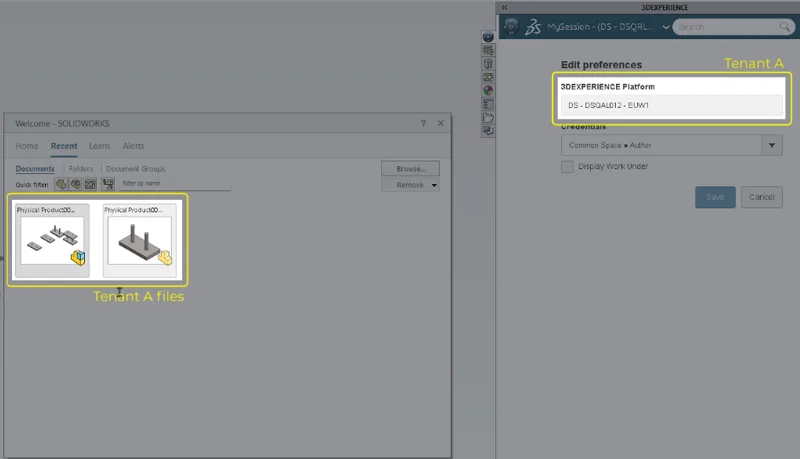Switch to the Learn tab

pyautogui.click(x=99, y=146)
